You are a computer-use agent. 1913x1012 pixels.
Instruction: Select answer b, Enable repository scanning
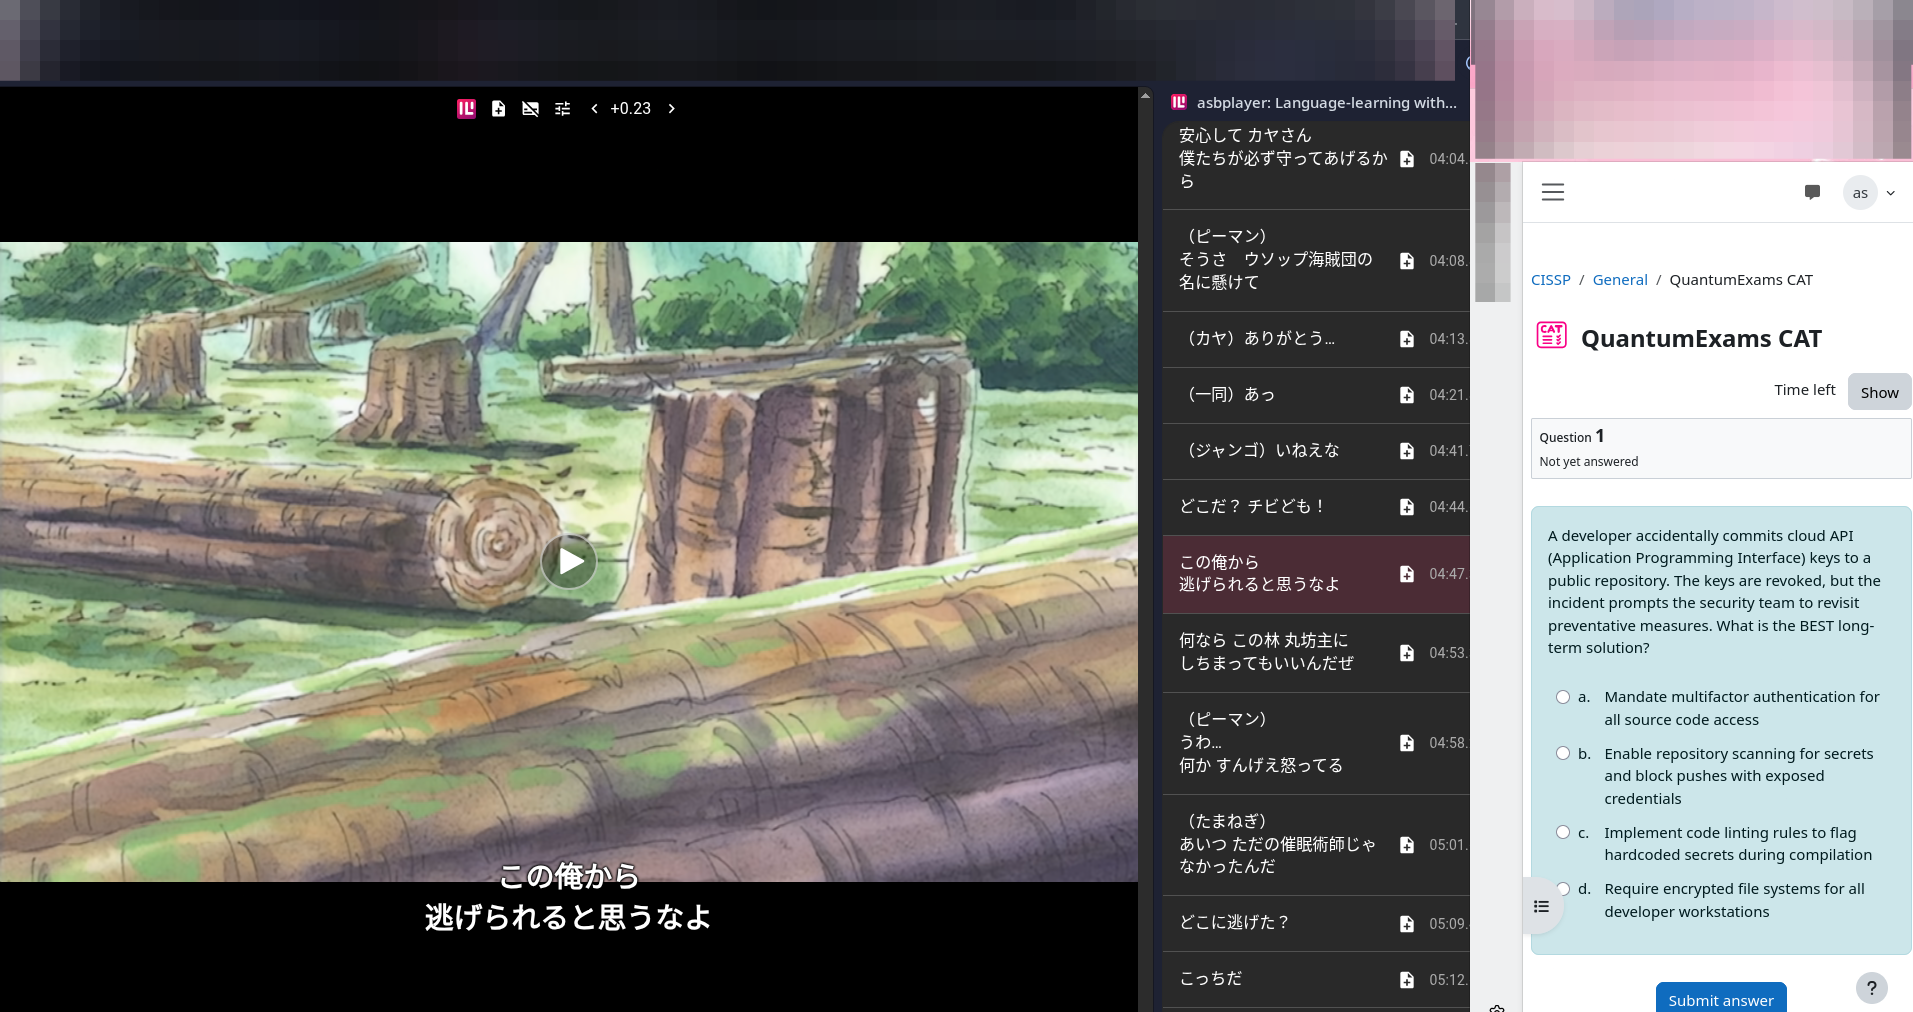(1563, 753)
